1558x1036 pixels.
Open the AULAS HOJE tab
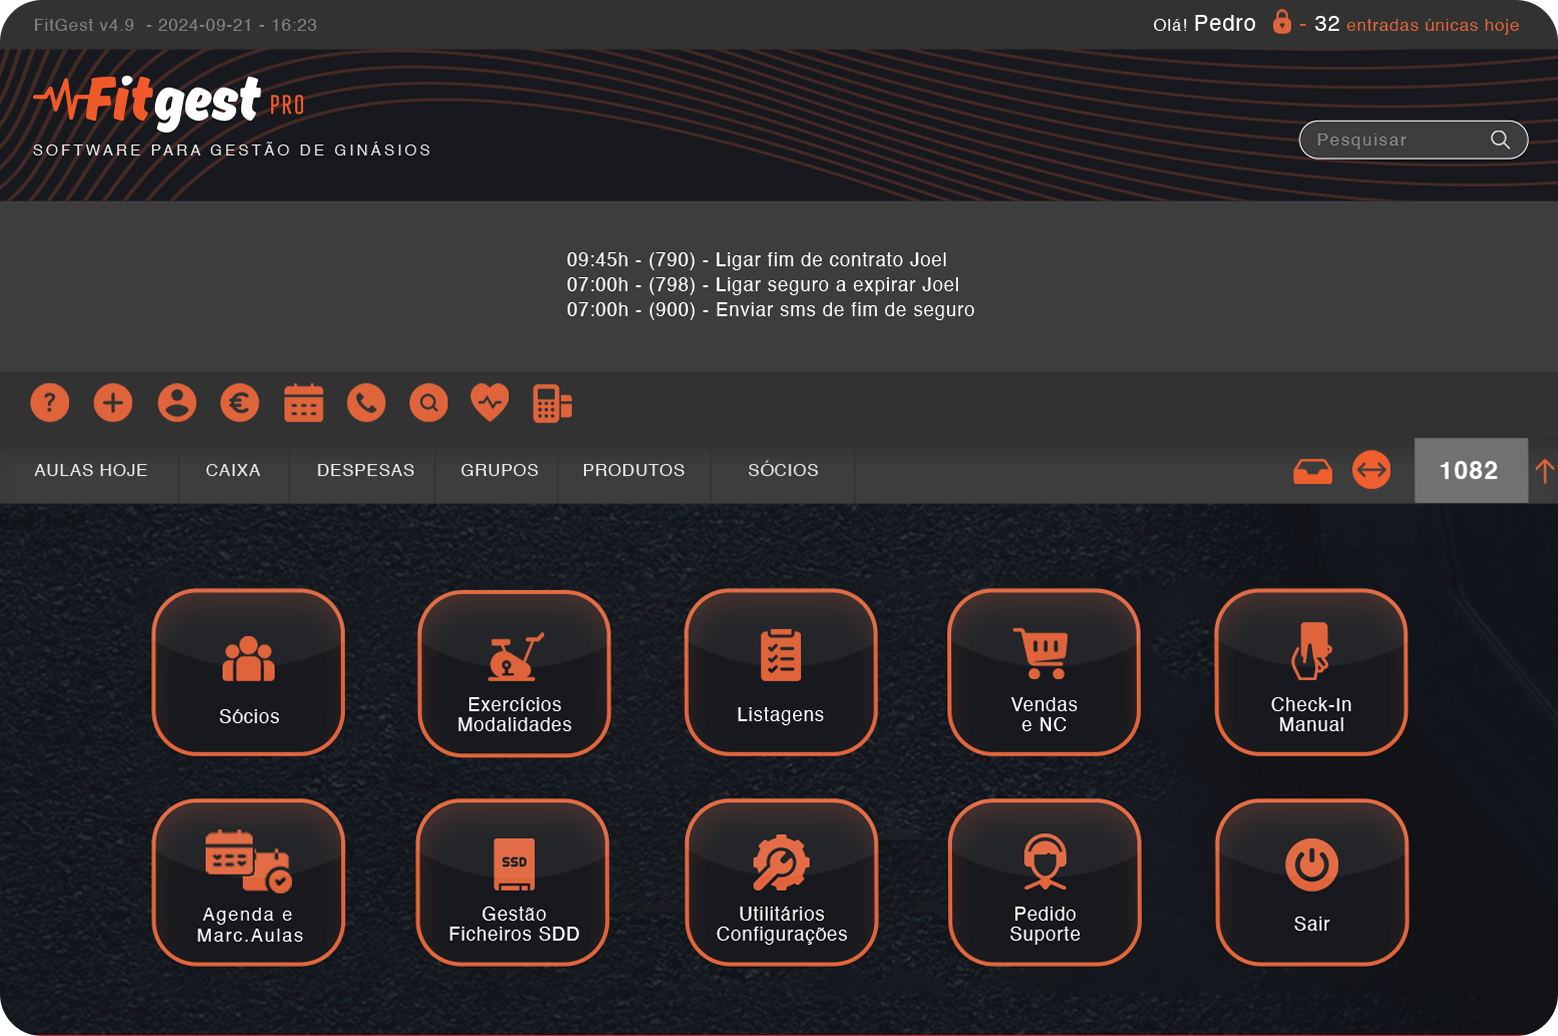[91, 470]
